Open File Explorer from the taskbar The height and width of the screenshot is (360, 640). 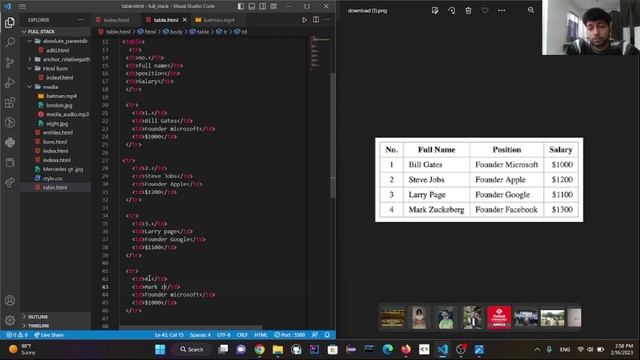pos(278,349)
